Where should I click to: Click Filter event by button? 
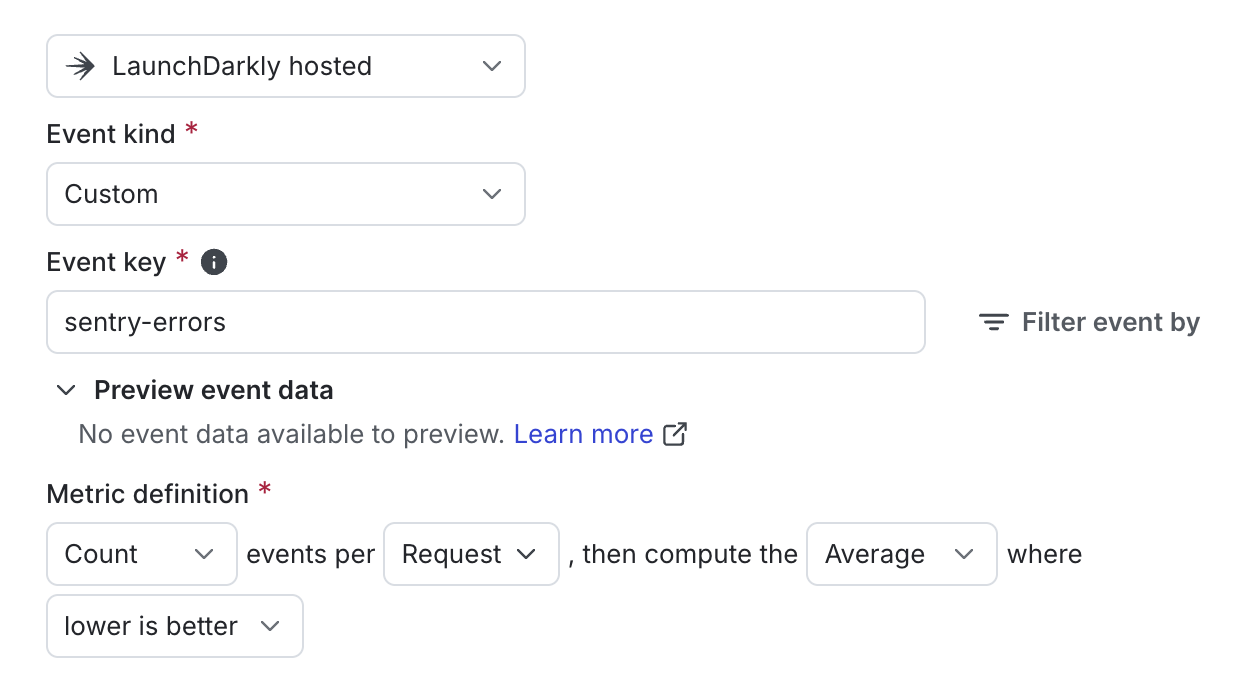click(x=1090, y=322)
